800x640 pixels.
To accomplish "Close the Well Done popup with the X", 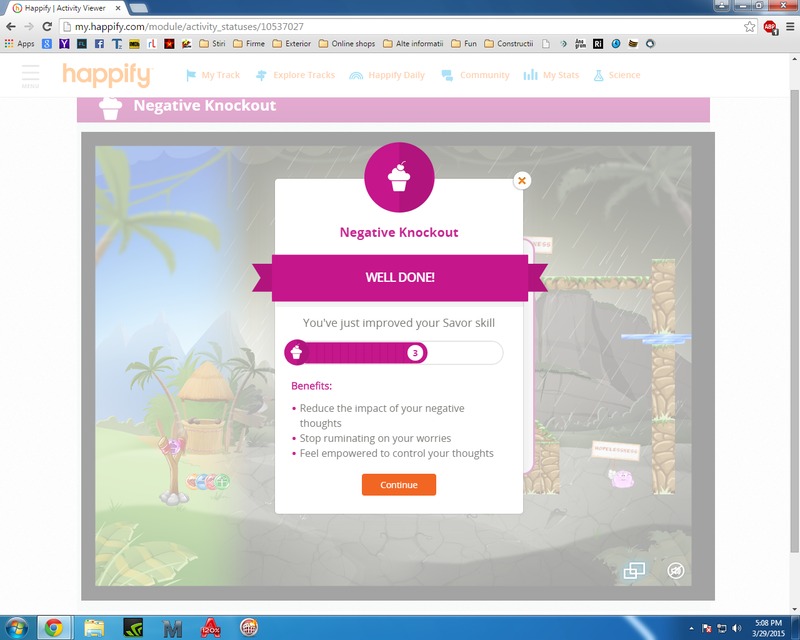I will (521, 180).
